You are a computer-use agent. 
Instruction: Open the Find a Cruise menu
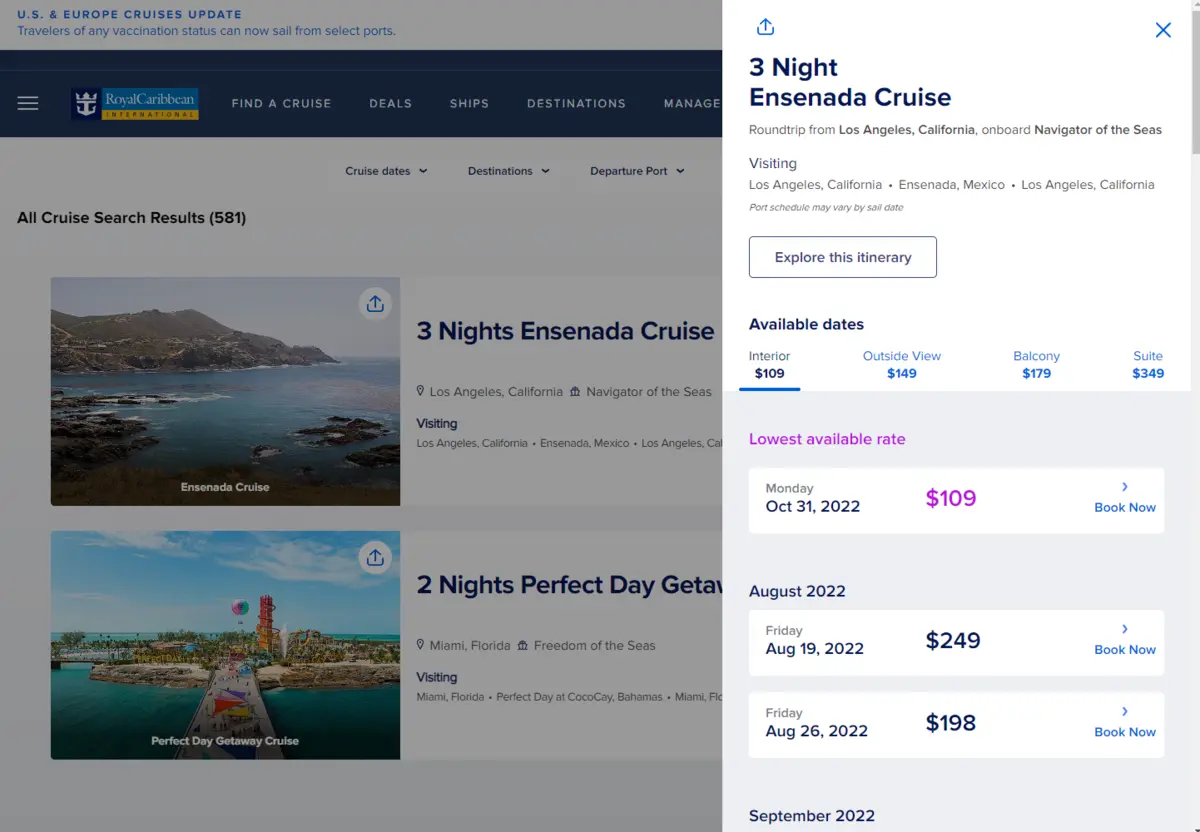coord(281,103)
